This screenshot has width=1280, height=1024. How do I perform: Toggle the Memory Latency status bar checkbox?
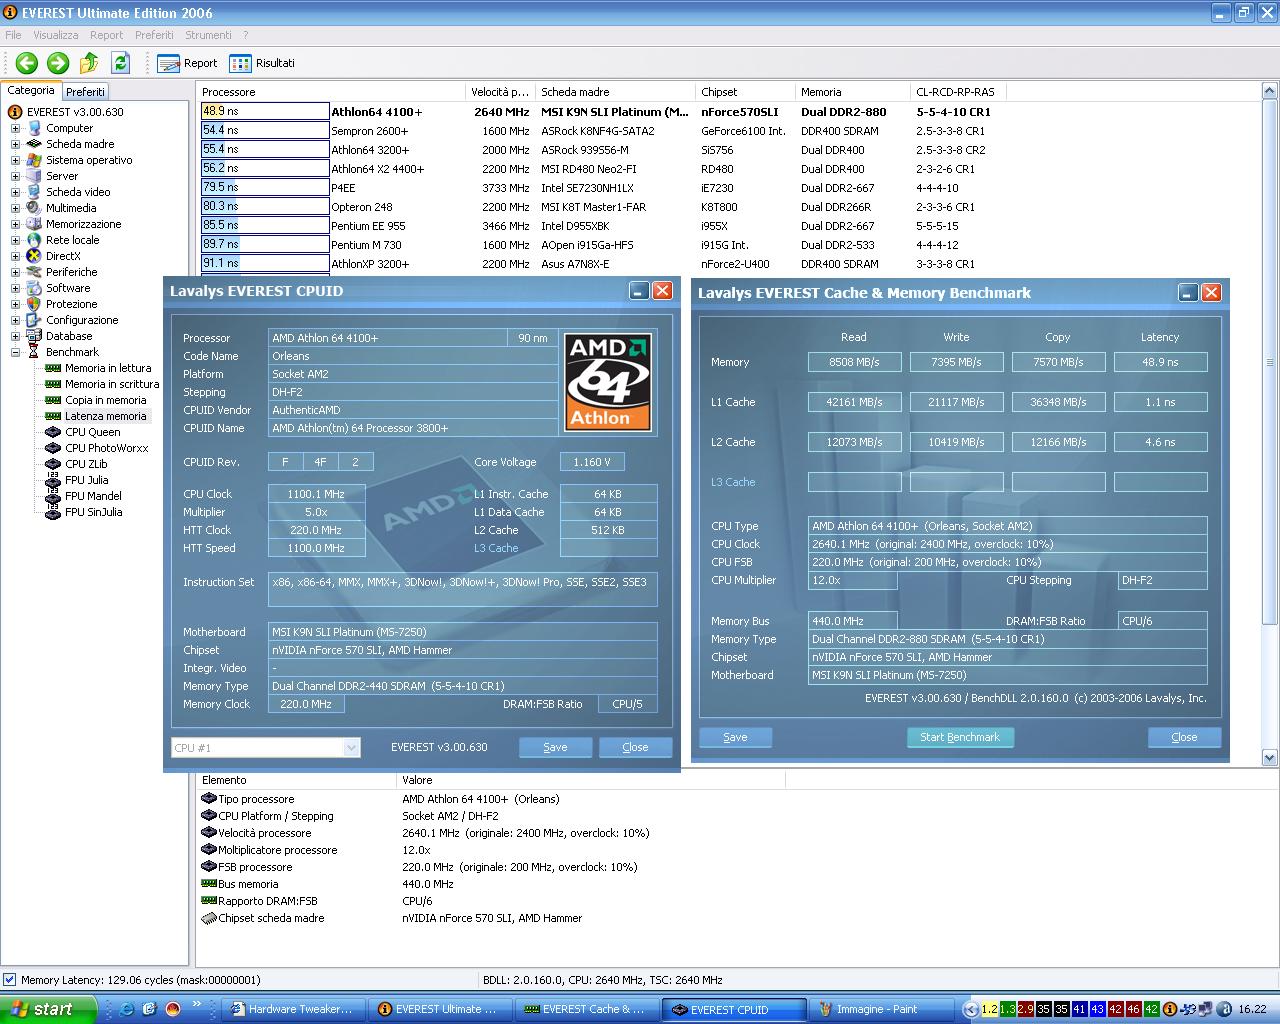(9, 980)
